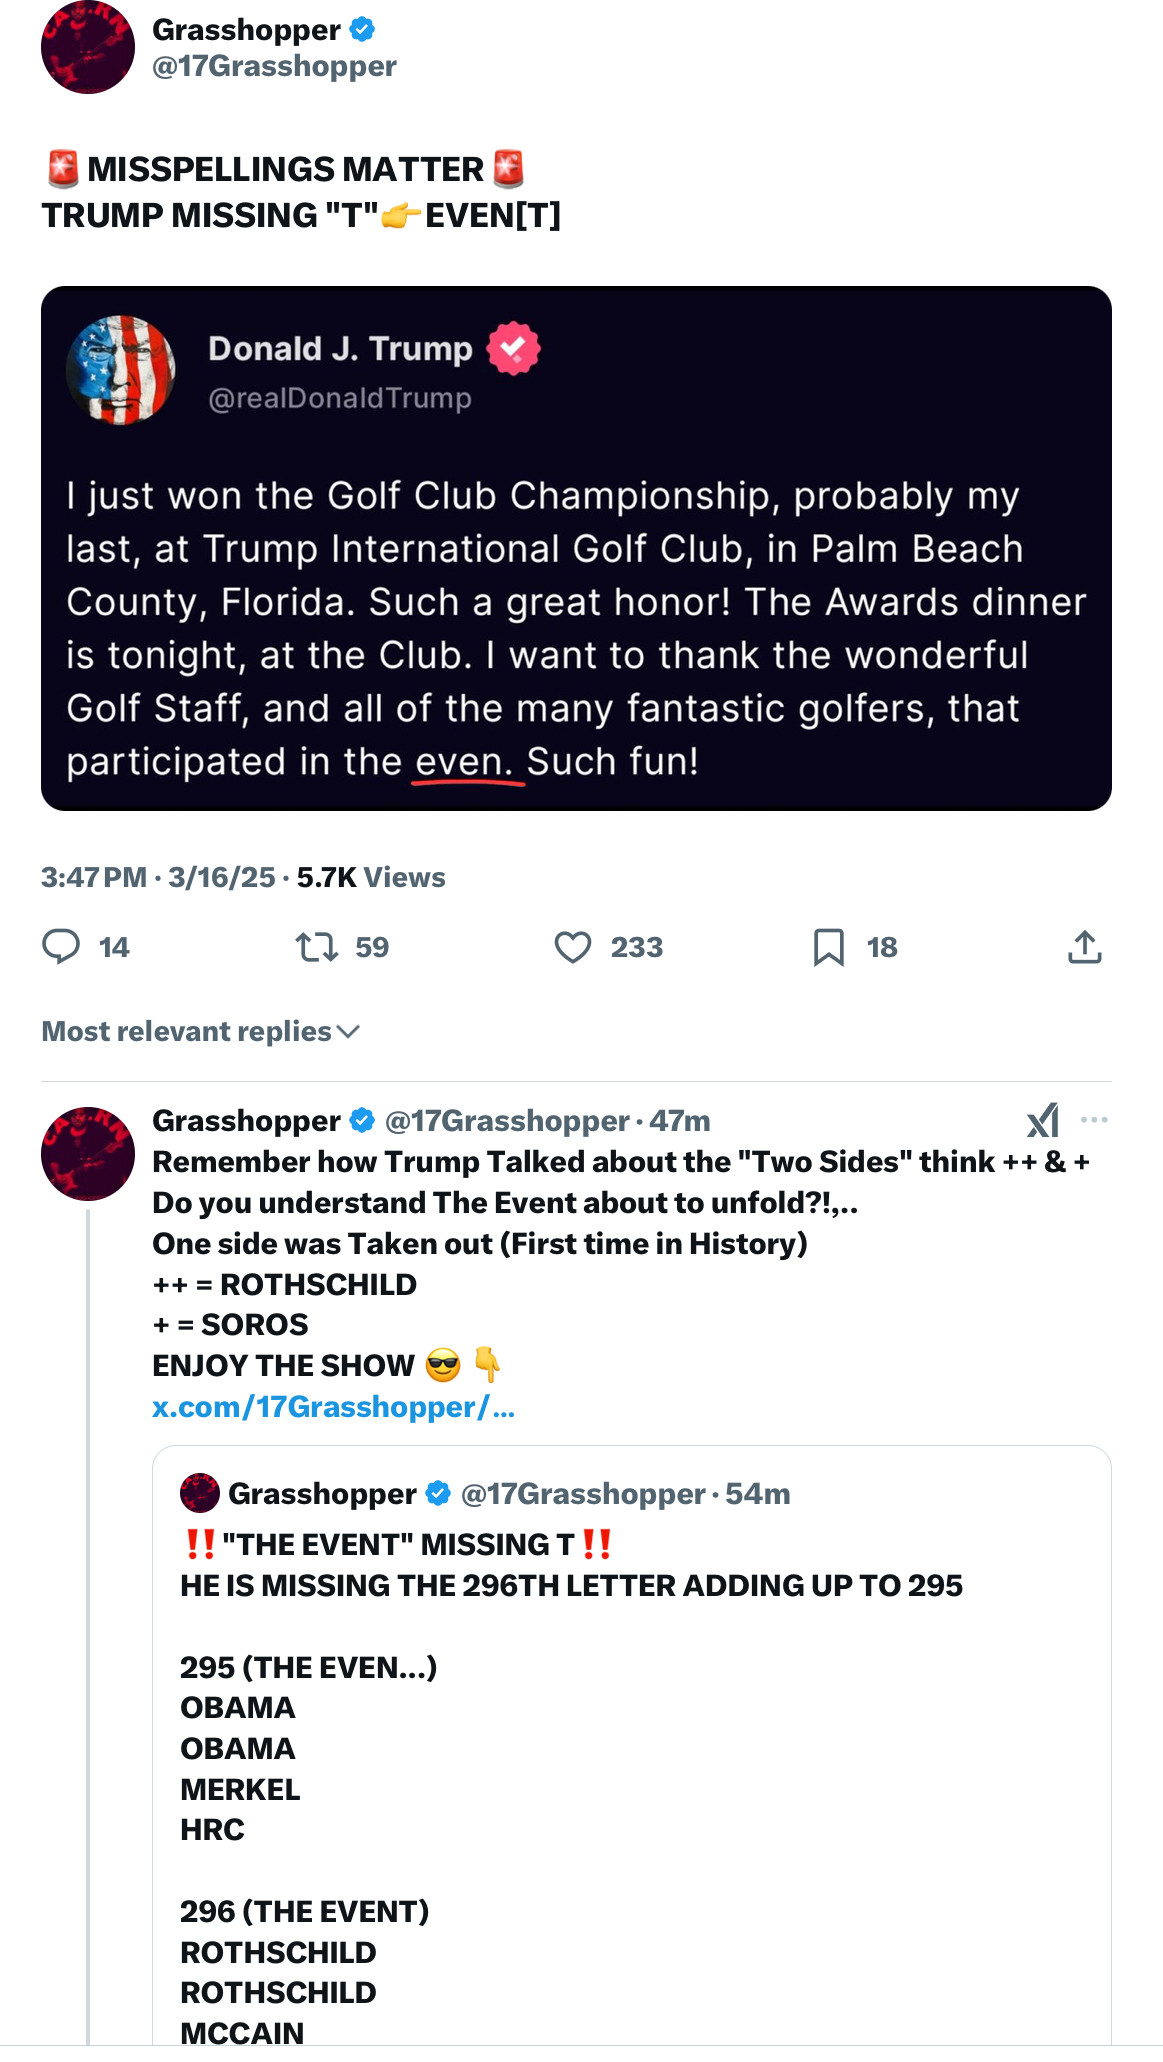Click the 5.7K Views count
This screenshot has height=2062, width=1163.
(x=371, y=877)
